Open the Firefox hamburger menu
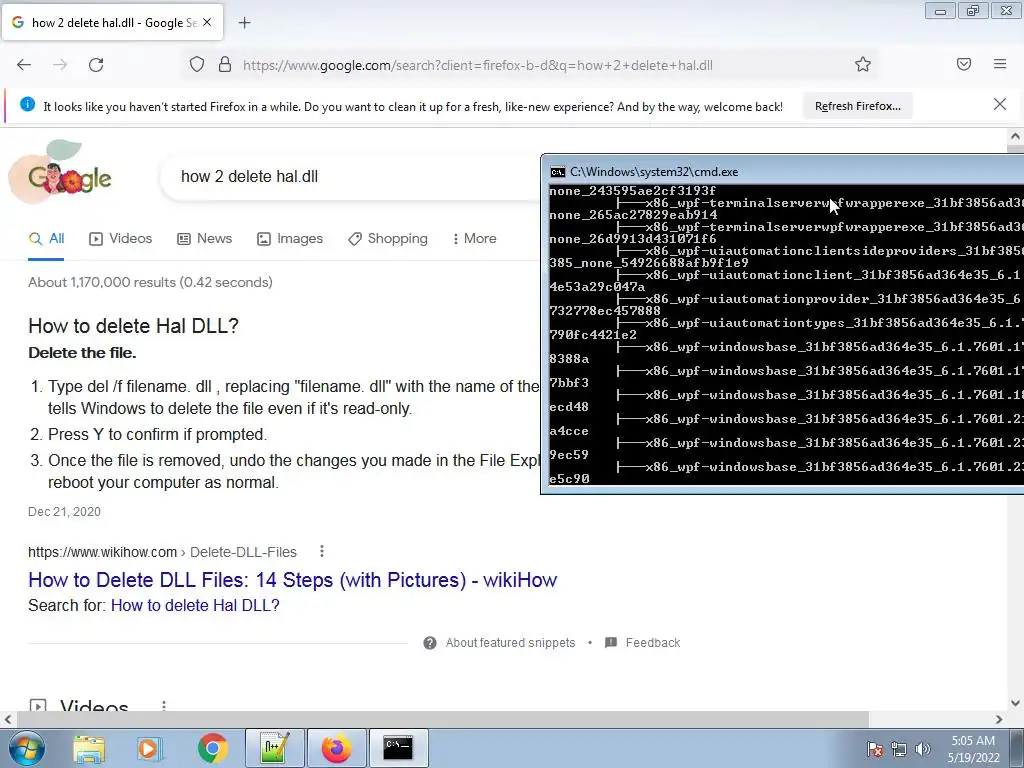The image size is (1024, 768). pos(1000,64)
